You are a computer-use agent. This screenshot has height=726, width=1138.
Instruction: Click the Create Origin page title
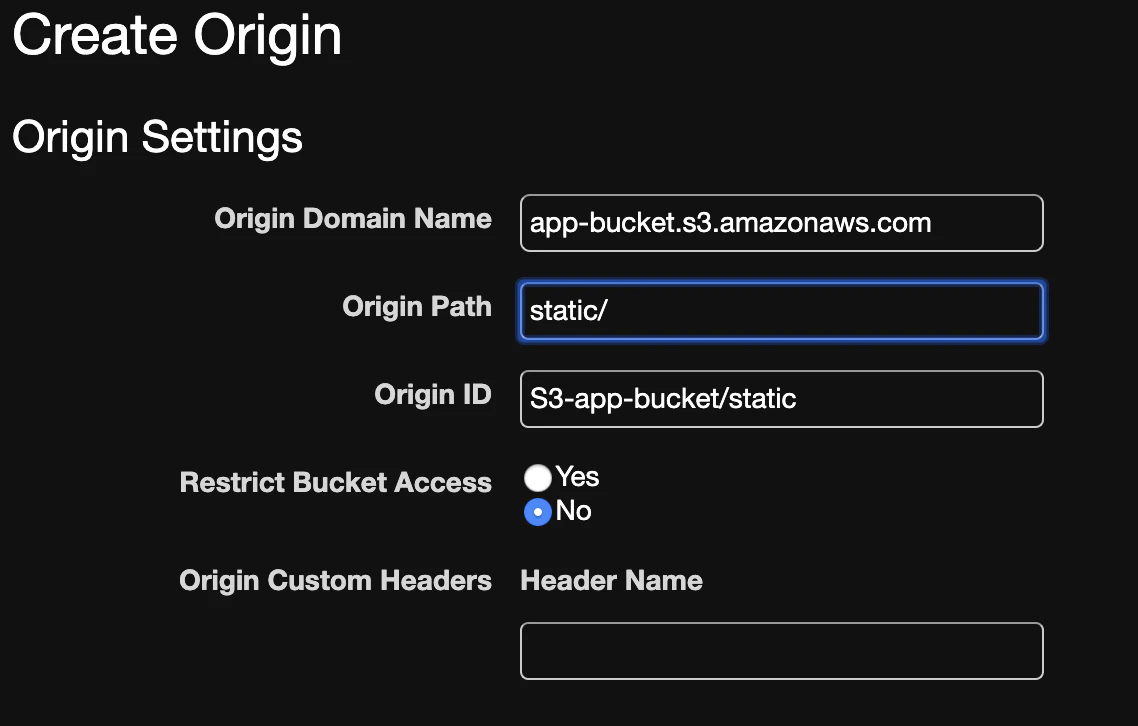tap(177, 36)
